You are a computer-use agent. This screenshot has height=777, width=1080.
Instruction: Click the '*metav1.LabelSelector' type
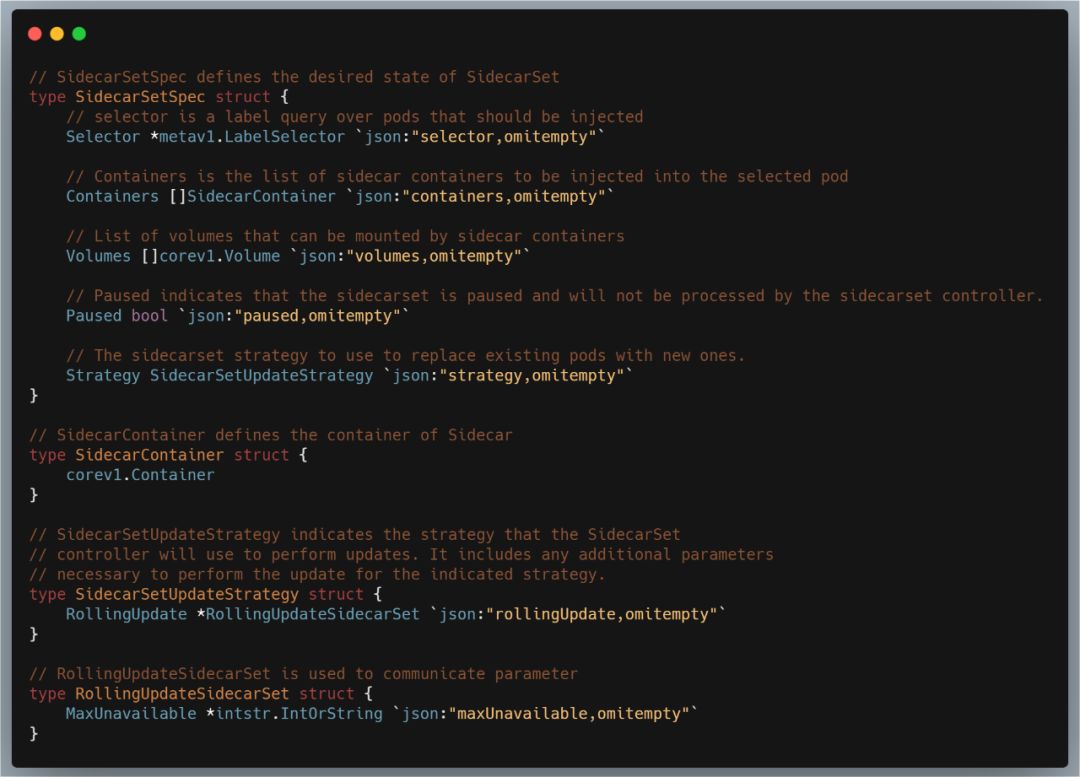coord(247,137)
